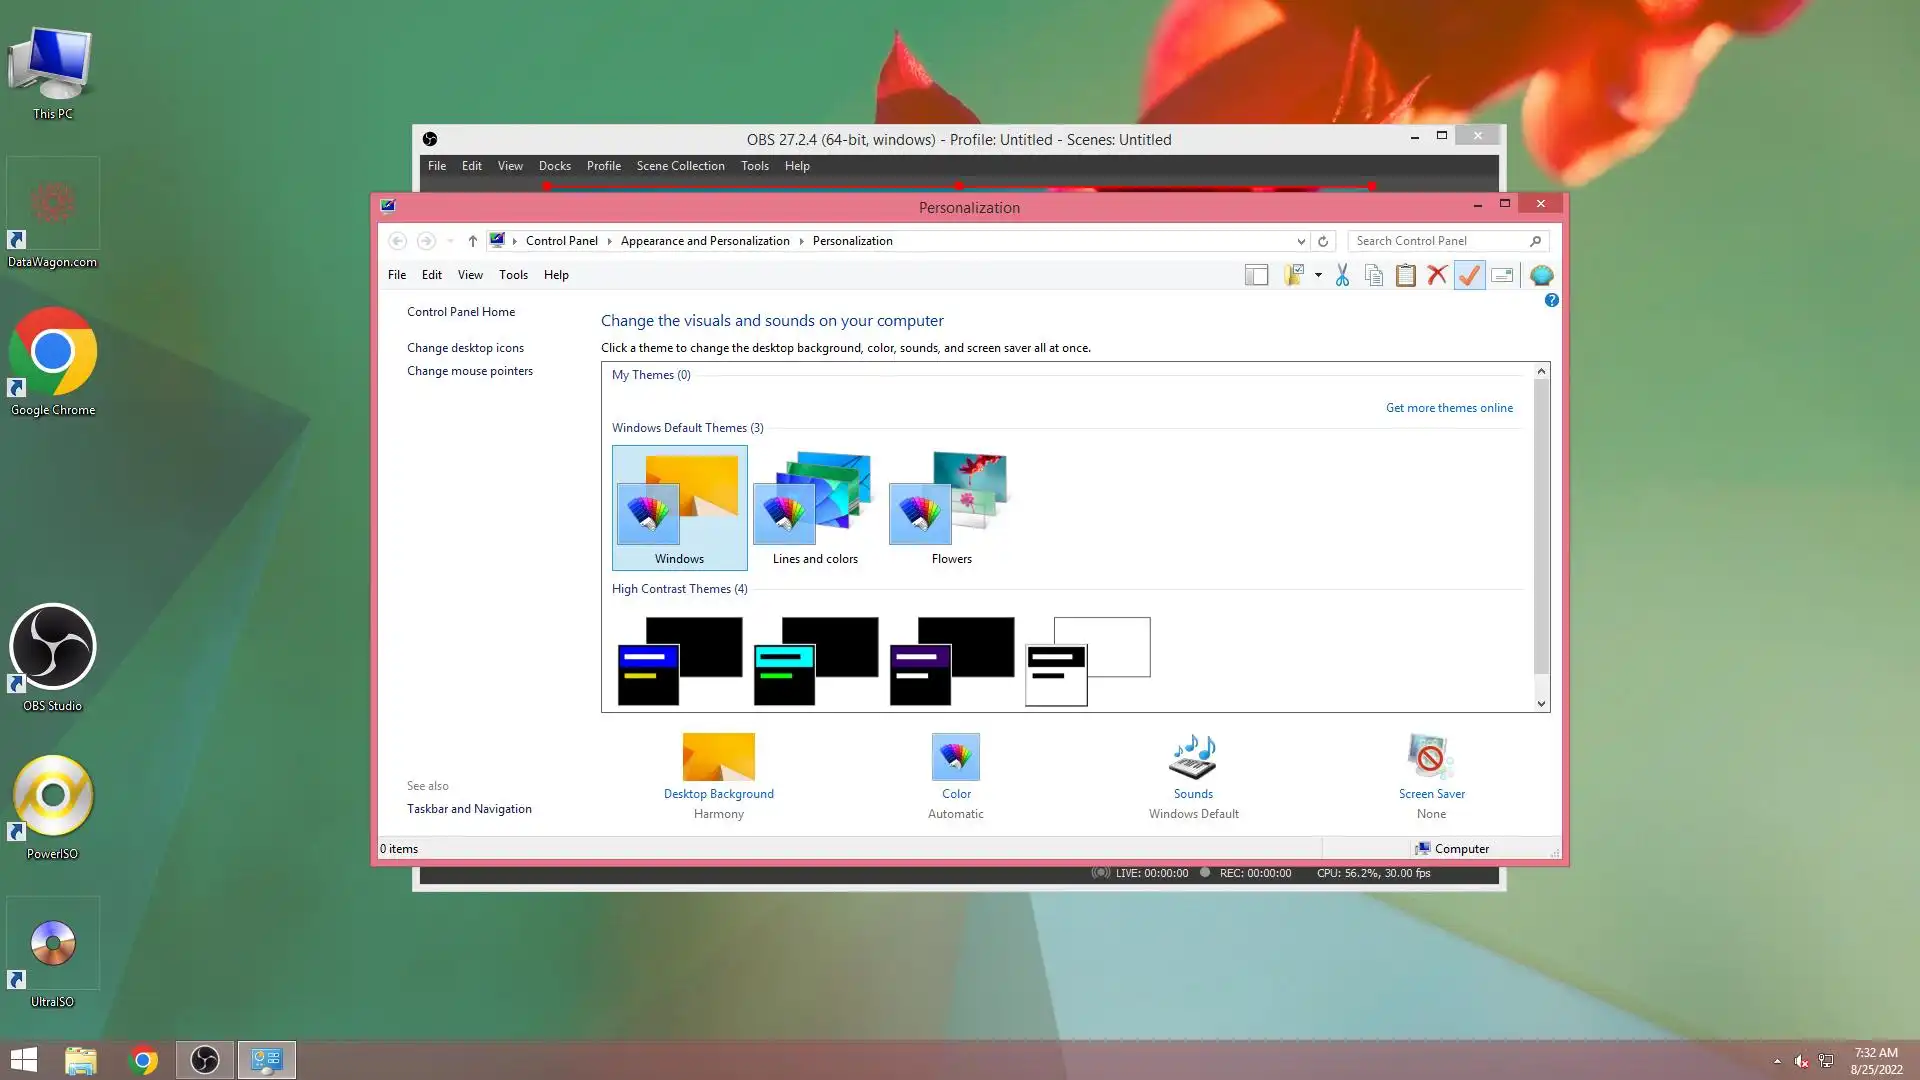Toggle the highlighted orange checkmark button
Viewport: 1920px width, 1080px height.
(1469, 275)
